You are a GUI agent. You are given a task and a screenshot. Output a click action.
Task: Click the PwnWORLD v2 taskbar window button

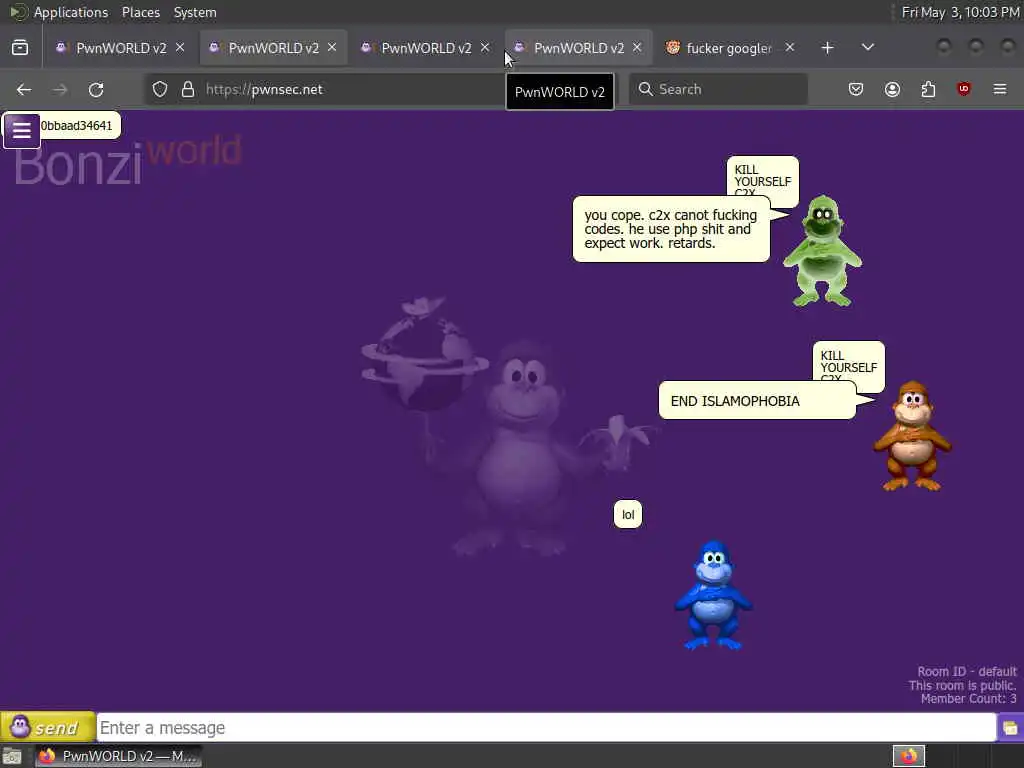[x=118, y=756]
